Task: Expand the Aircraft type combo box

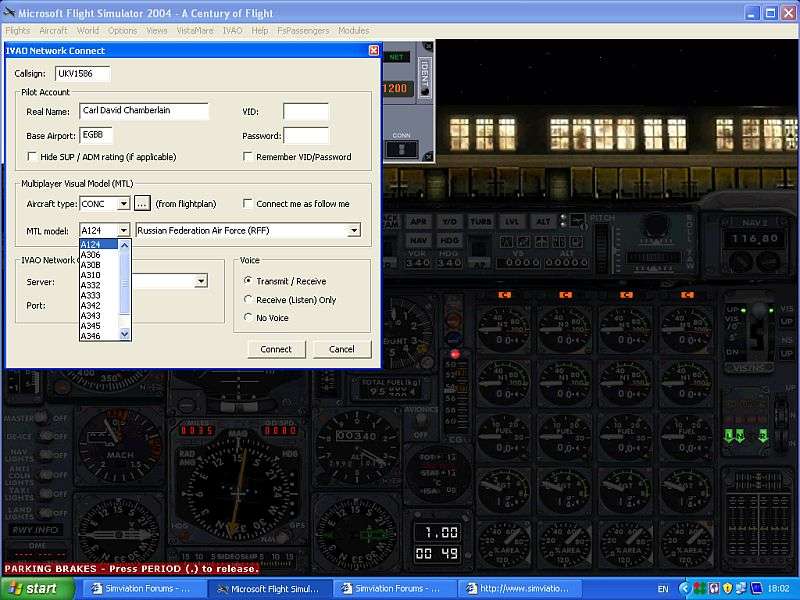Action: [x=123, y=204]
